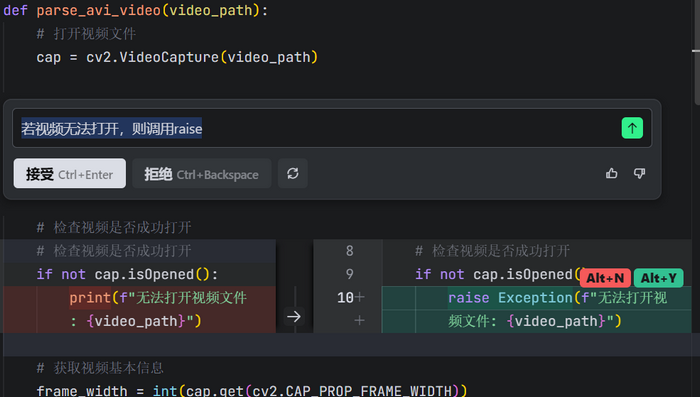Click the comment # 打开视频文件
The image size is (700, 397).
click(x=86, y=33)
